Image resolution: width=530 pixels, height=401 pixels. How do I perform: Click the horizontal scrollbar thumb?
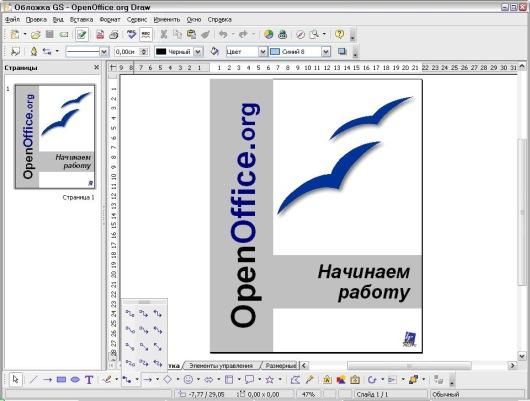click(x=409, y=365)
